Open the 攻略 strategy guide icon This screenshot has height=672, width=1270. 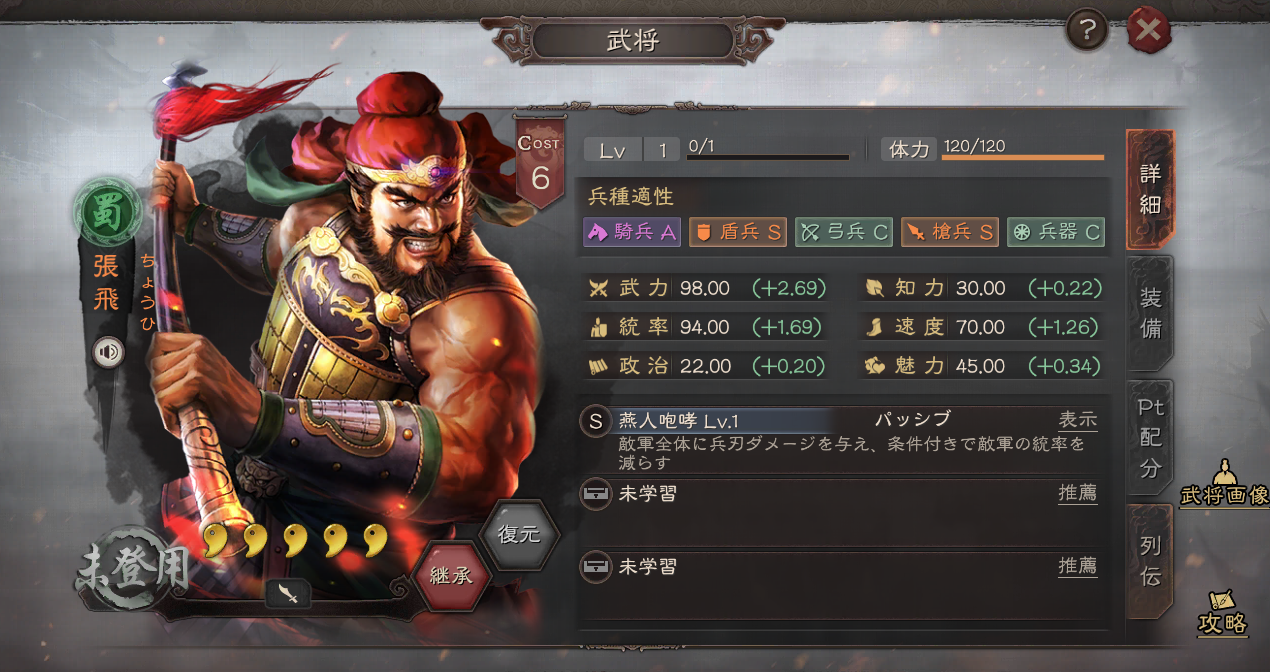click(1223, 612)
